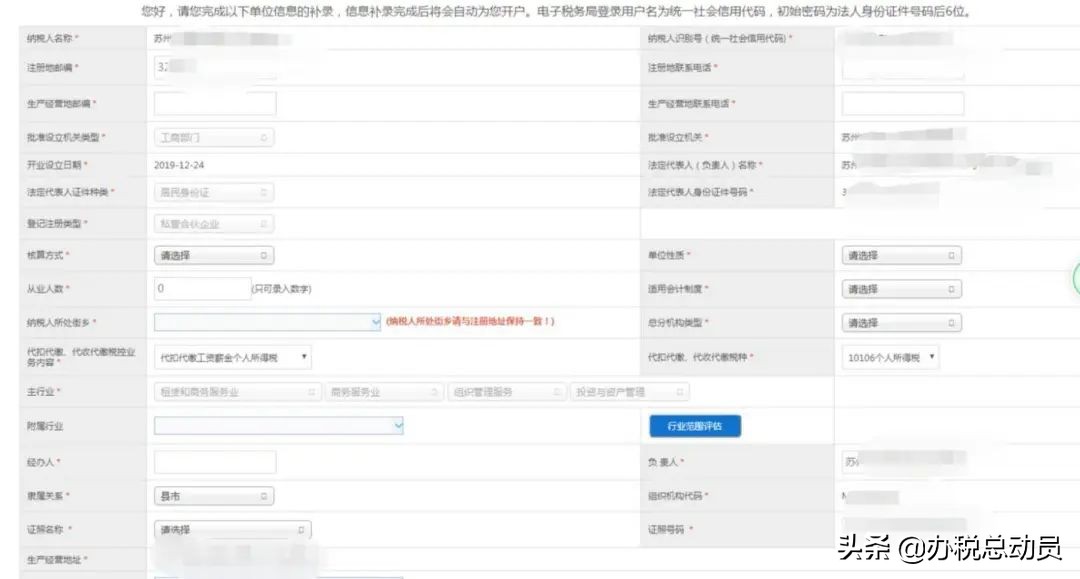The height and width of the screenshot is (579, 1080).
Task: Open the 总分机构类型 请选择 dropdown
Action: (x=901, y=322)
